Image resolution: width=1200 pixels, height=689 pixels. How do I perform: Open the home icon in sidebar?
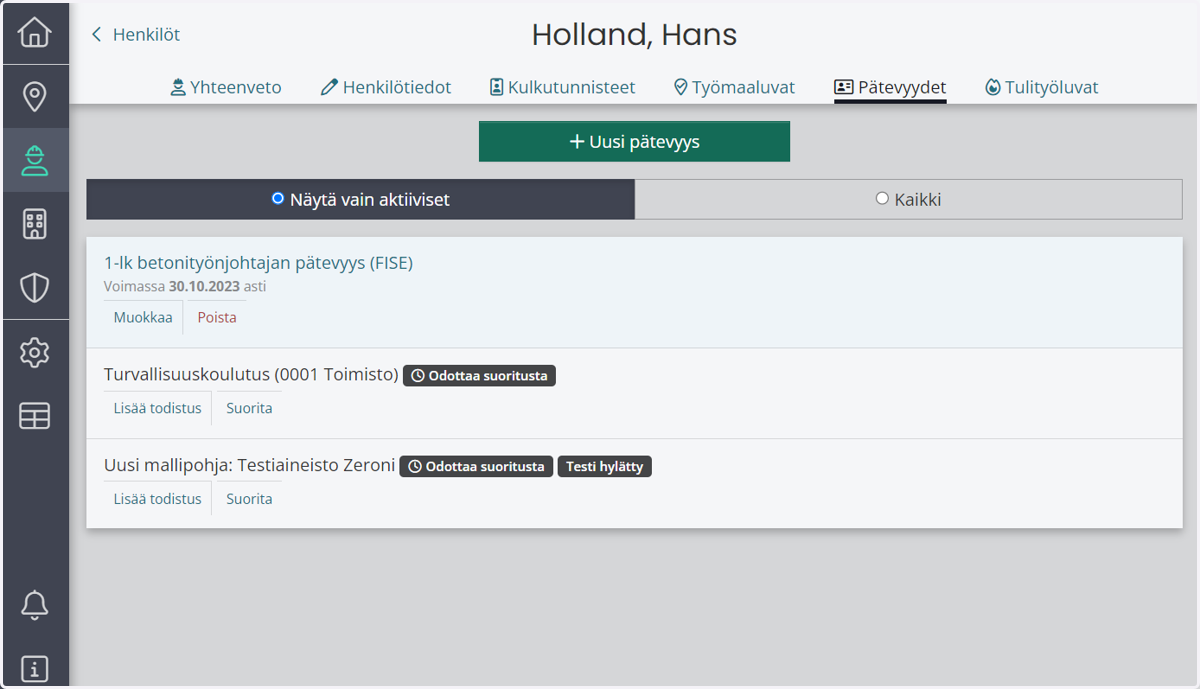click(35, 33)
